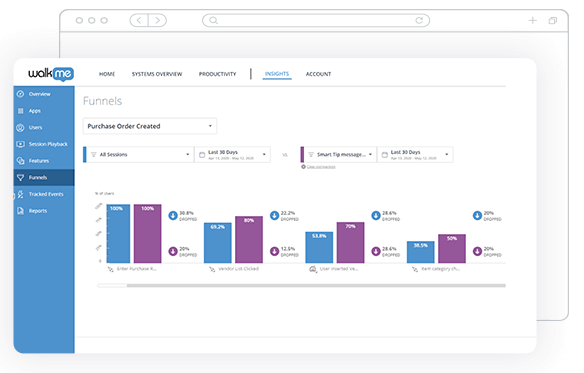Click the blue 30.8% dropped arrow icon
The height and width of the screenshot is (373, 584).
173,215
